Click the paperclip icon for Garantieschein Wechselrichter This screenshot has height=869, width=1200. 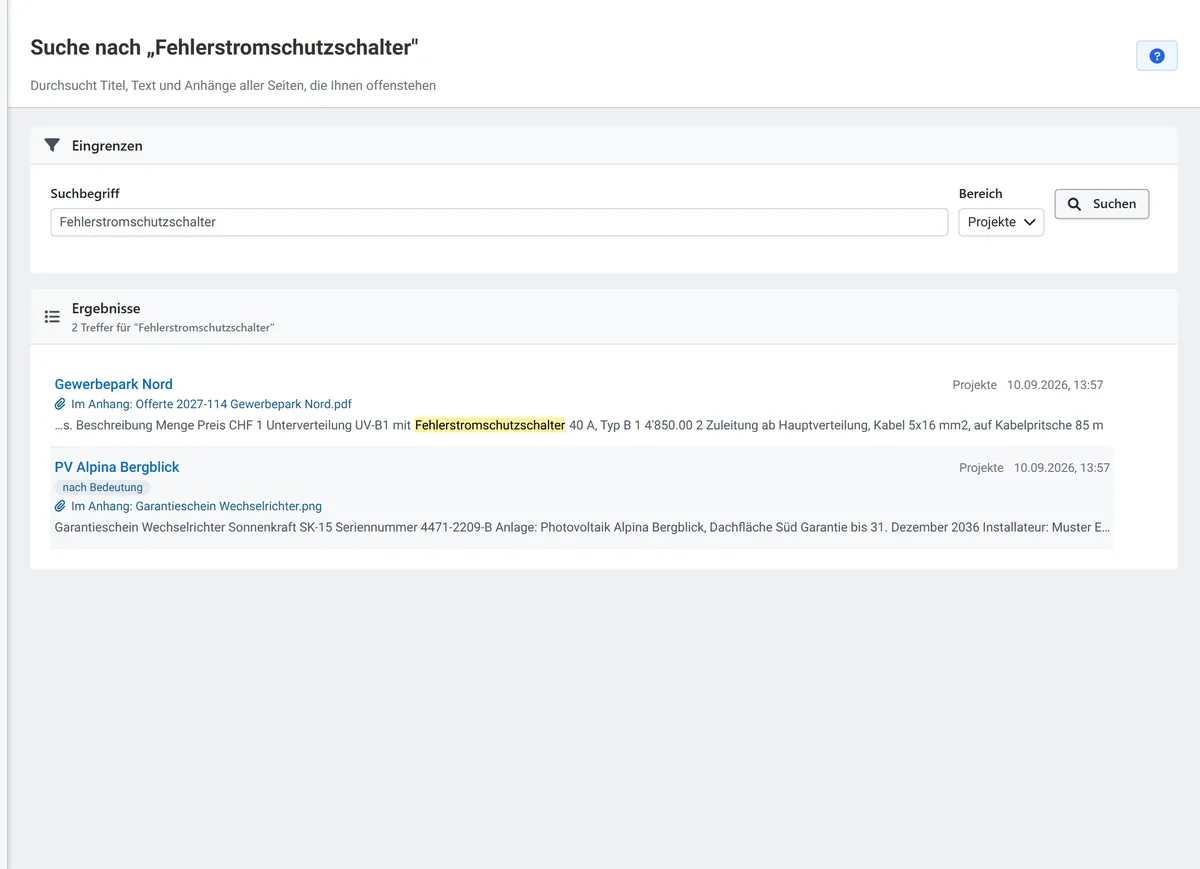[60, 507]
